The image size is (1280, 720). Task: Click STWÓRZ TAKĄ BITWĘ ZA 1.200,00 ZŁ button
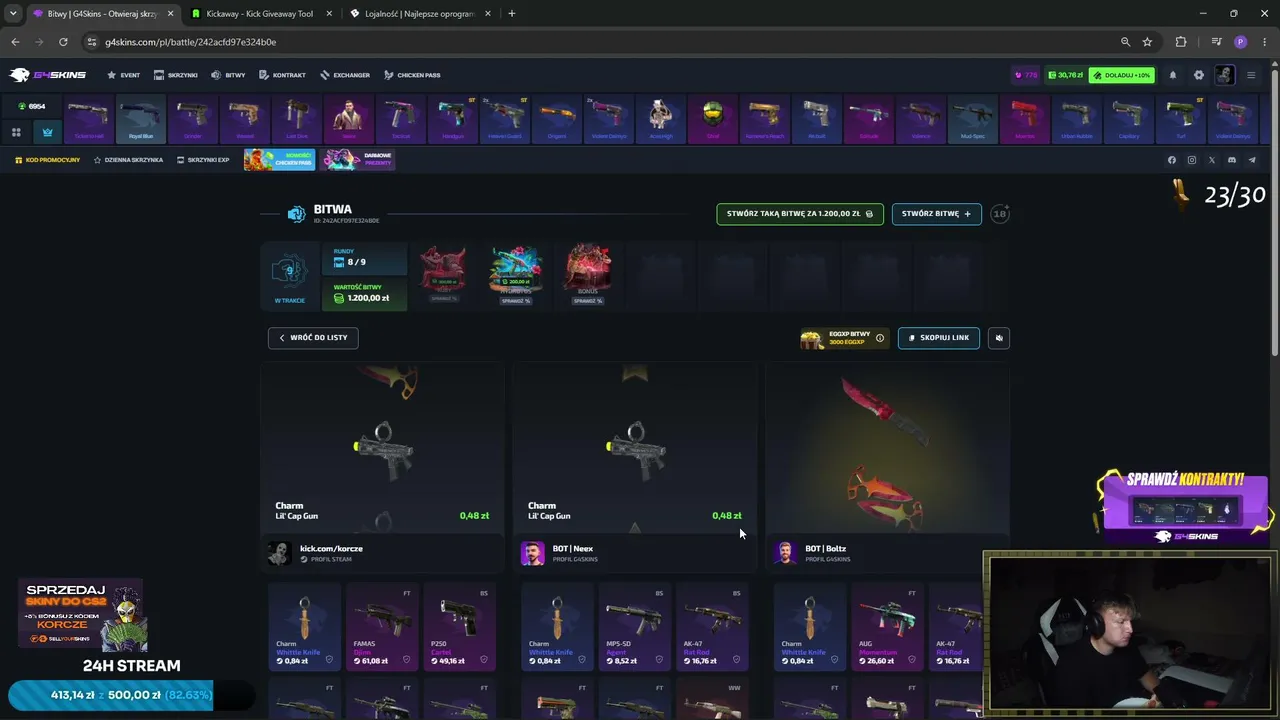click(x=800, y=214)
